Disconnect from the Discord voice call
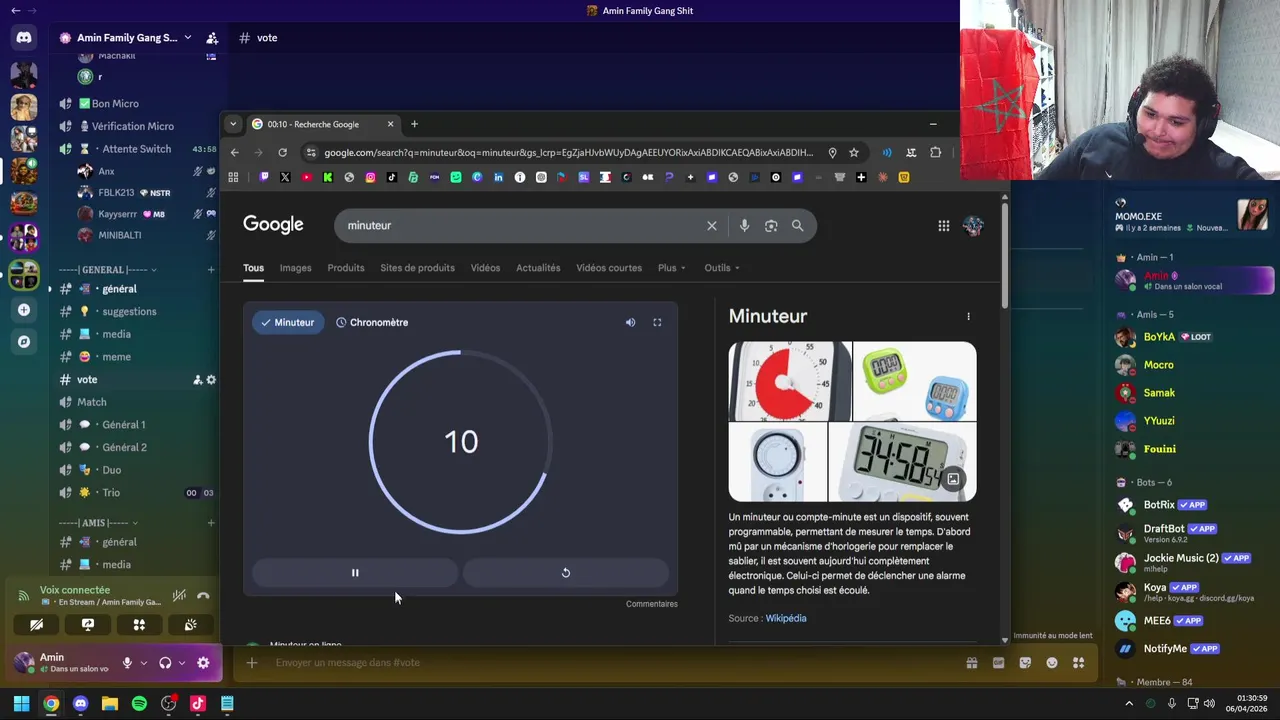This screenshot has width=1280, height=720. click(x=203, y=596)
